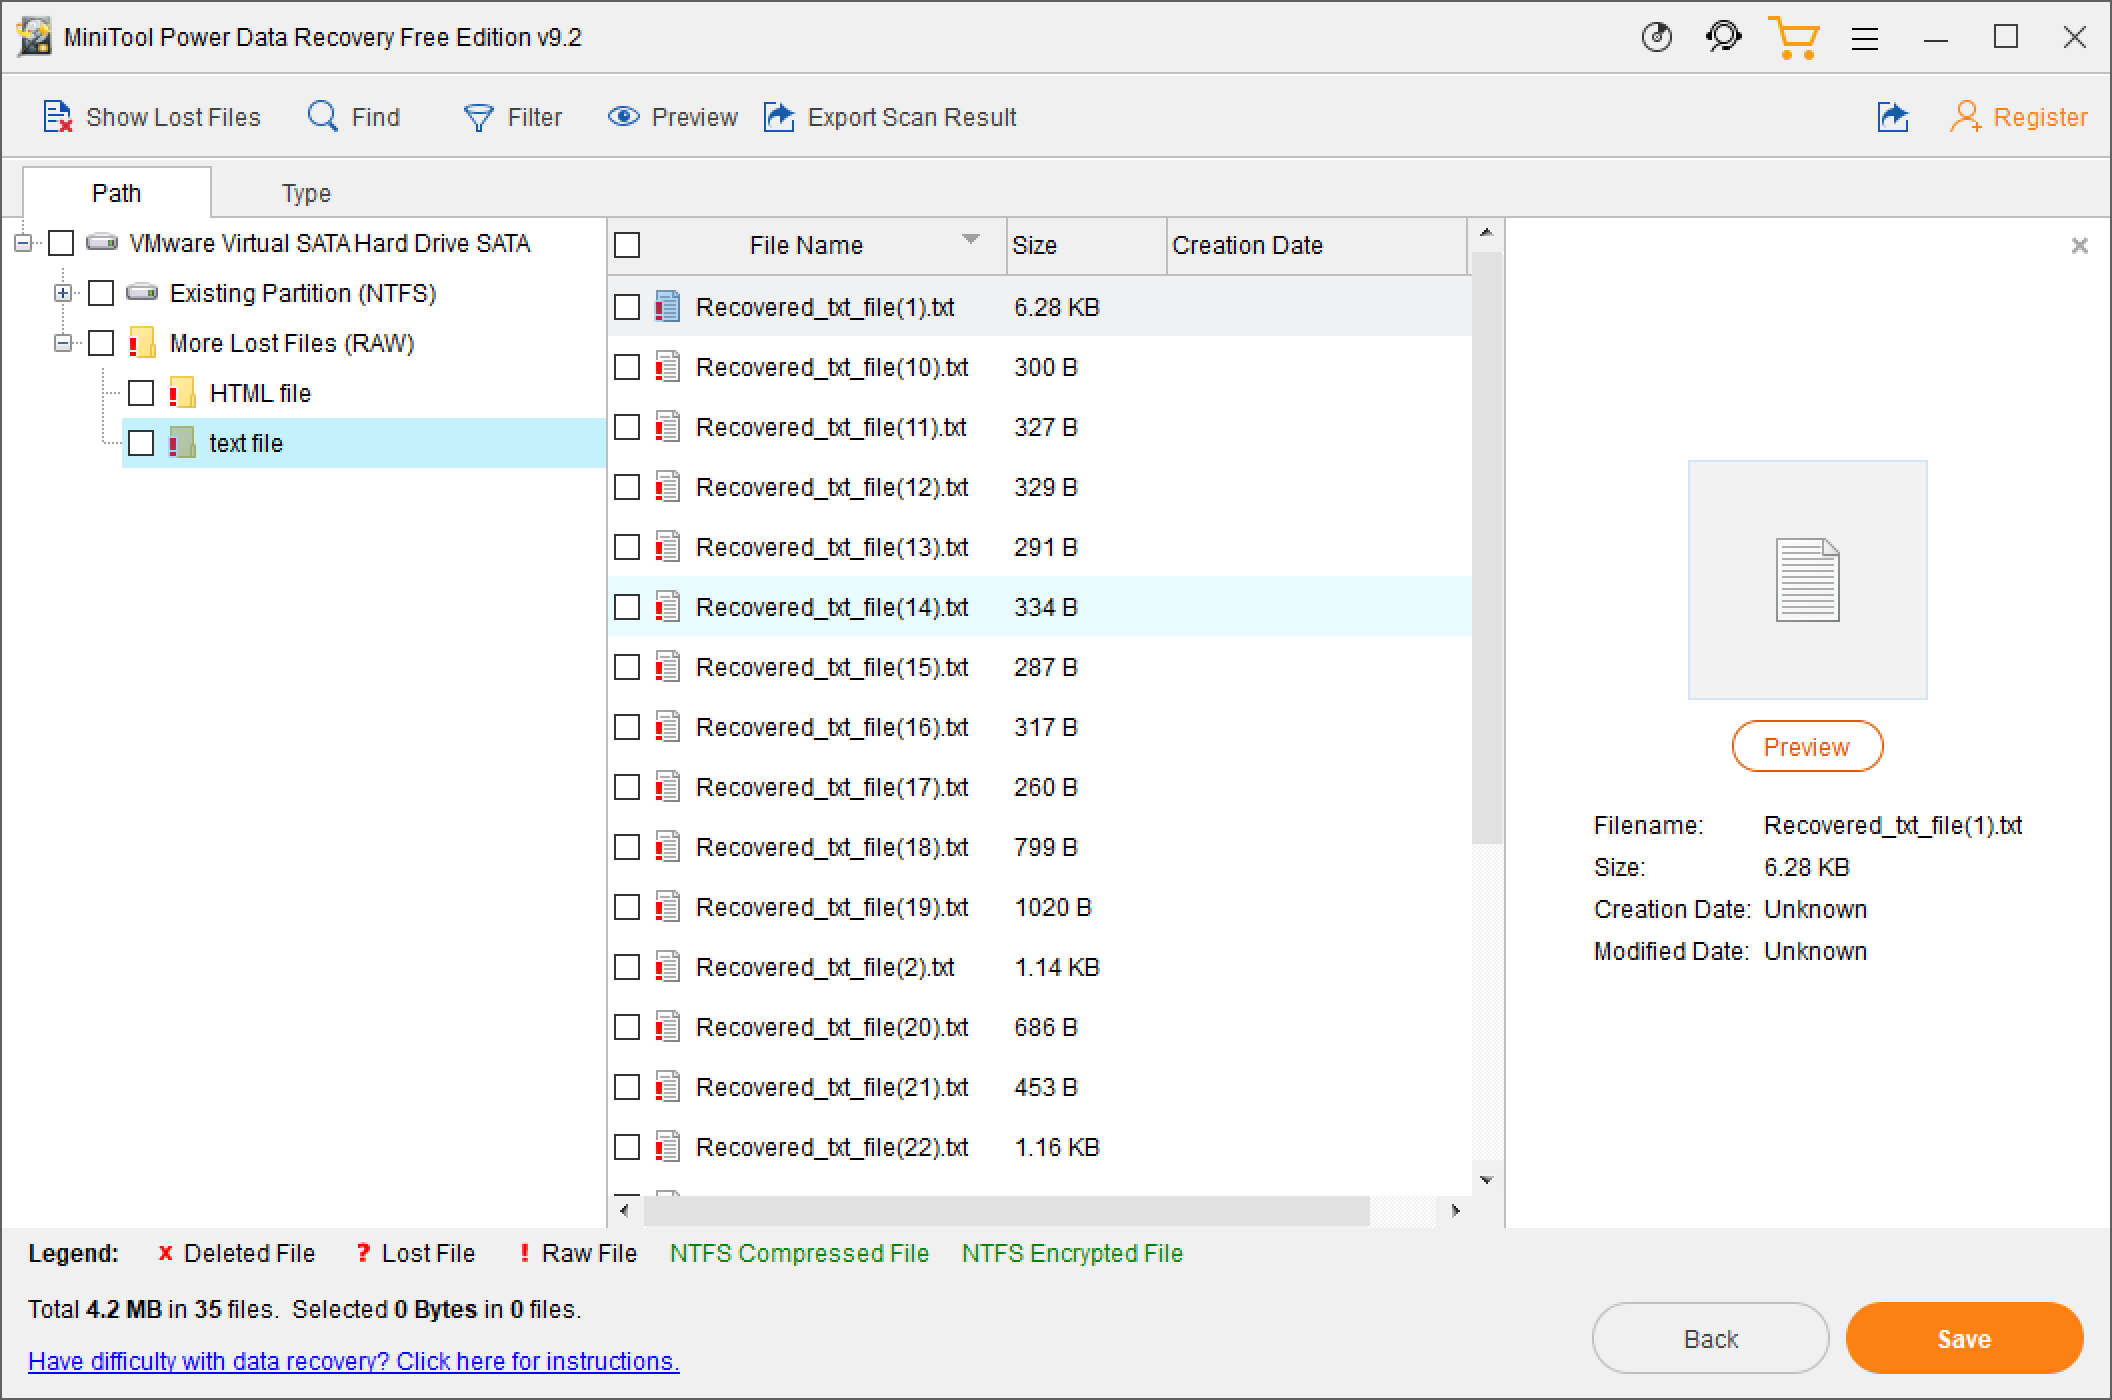Expand the Existing Partition (NTFS) node
Screen dimensions: 2112x1400
63,293
